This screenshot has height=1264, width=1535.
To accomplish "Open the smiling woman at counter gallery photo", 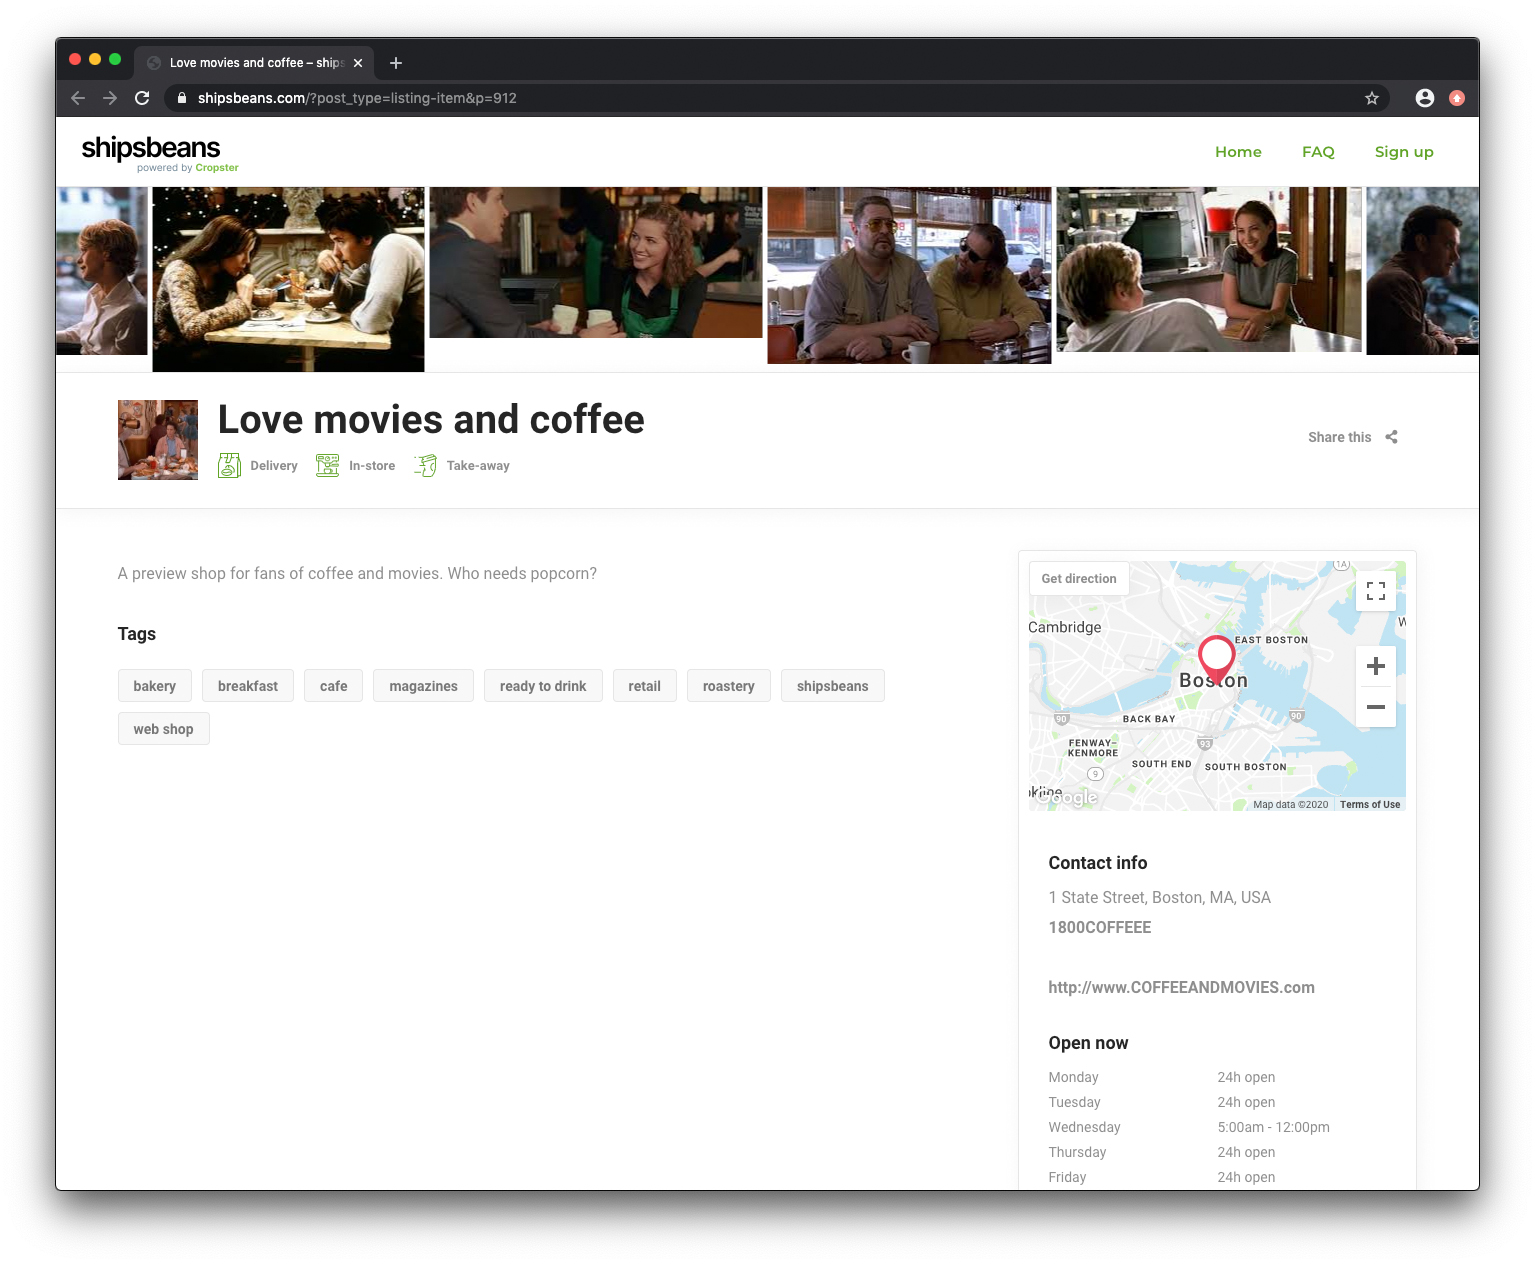I will coord(1209,269).
